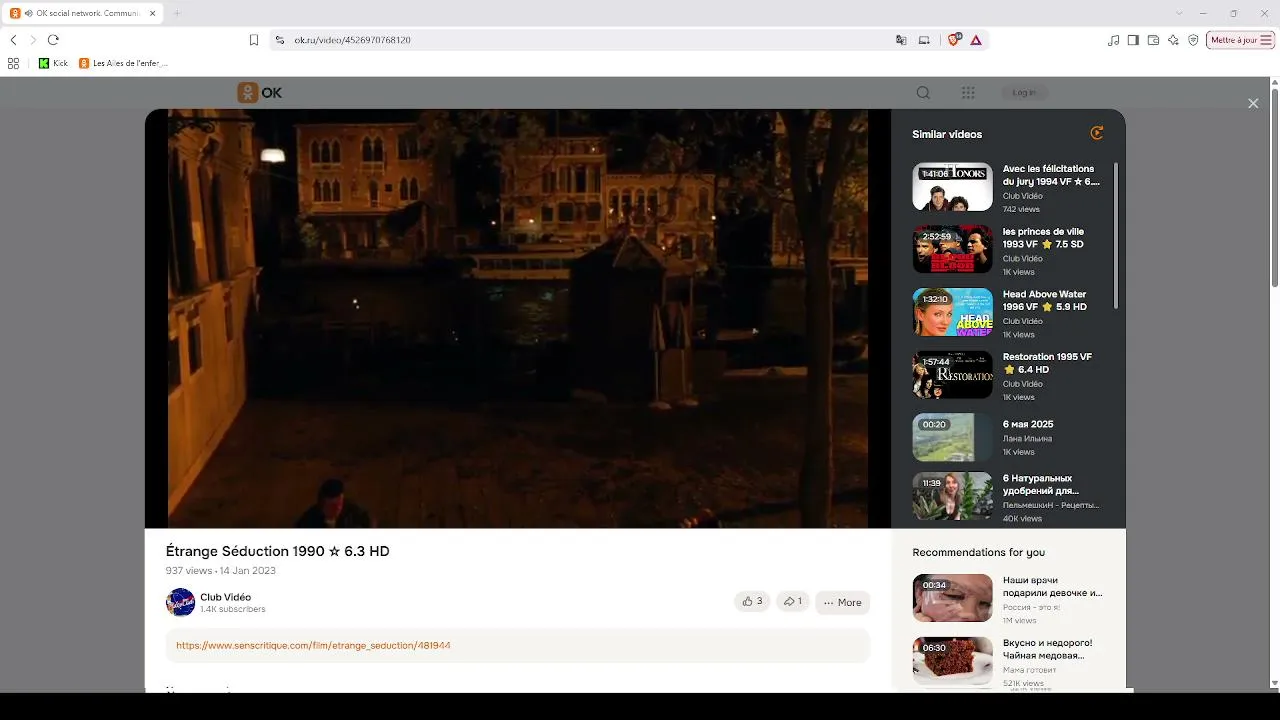Click the Лана Ильина channel name
Image resolution: width=1280 pixels, height=720 pixels.
[1027, 438]
